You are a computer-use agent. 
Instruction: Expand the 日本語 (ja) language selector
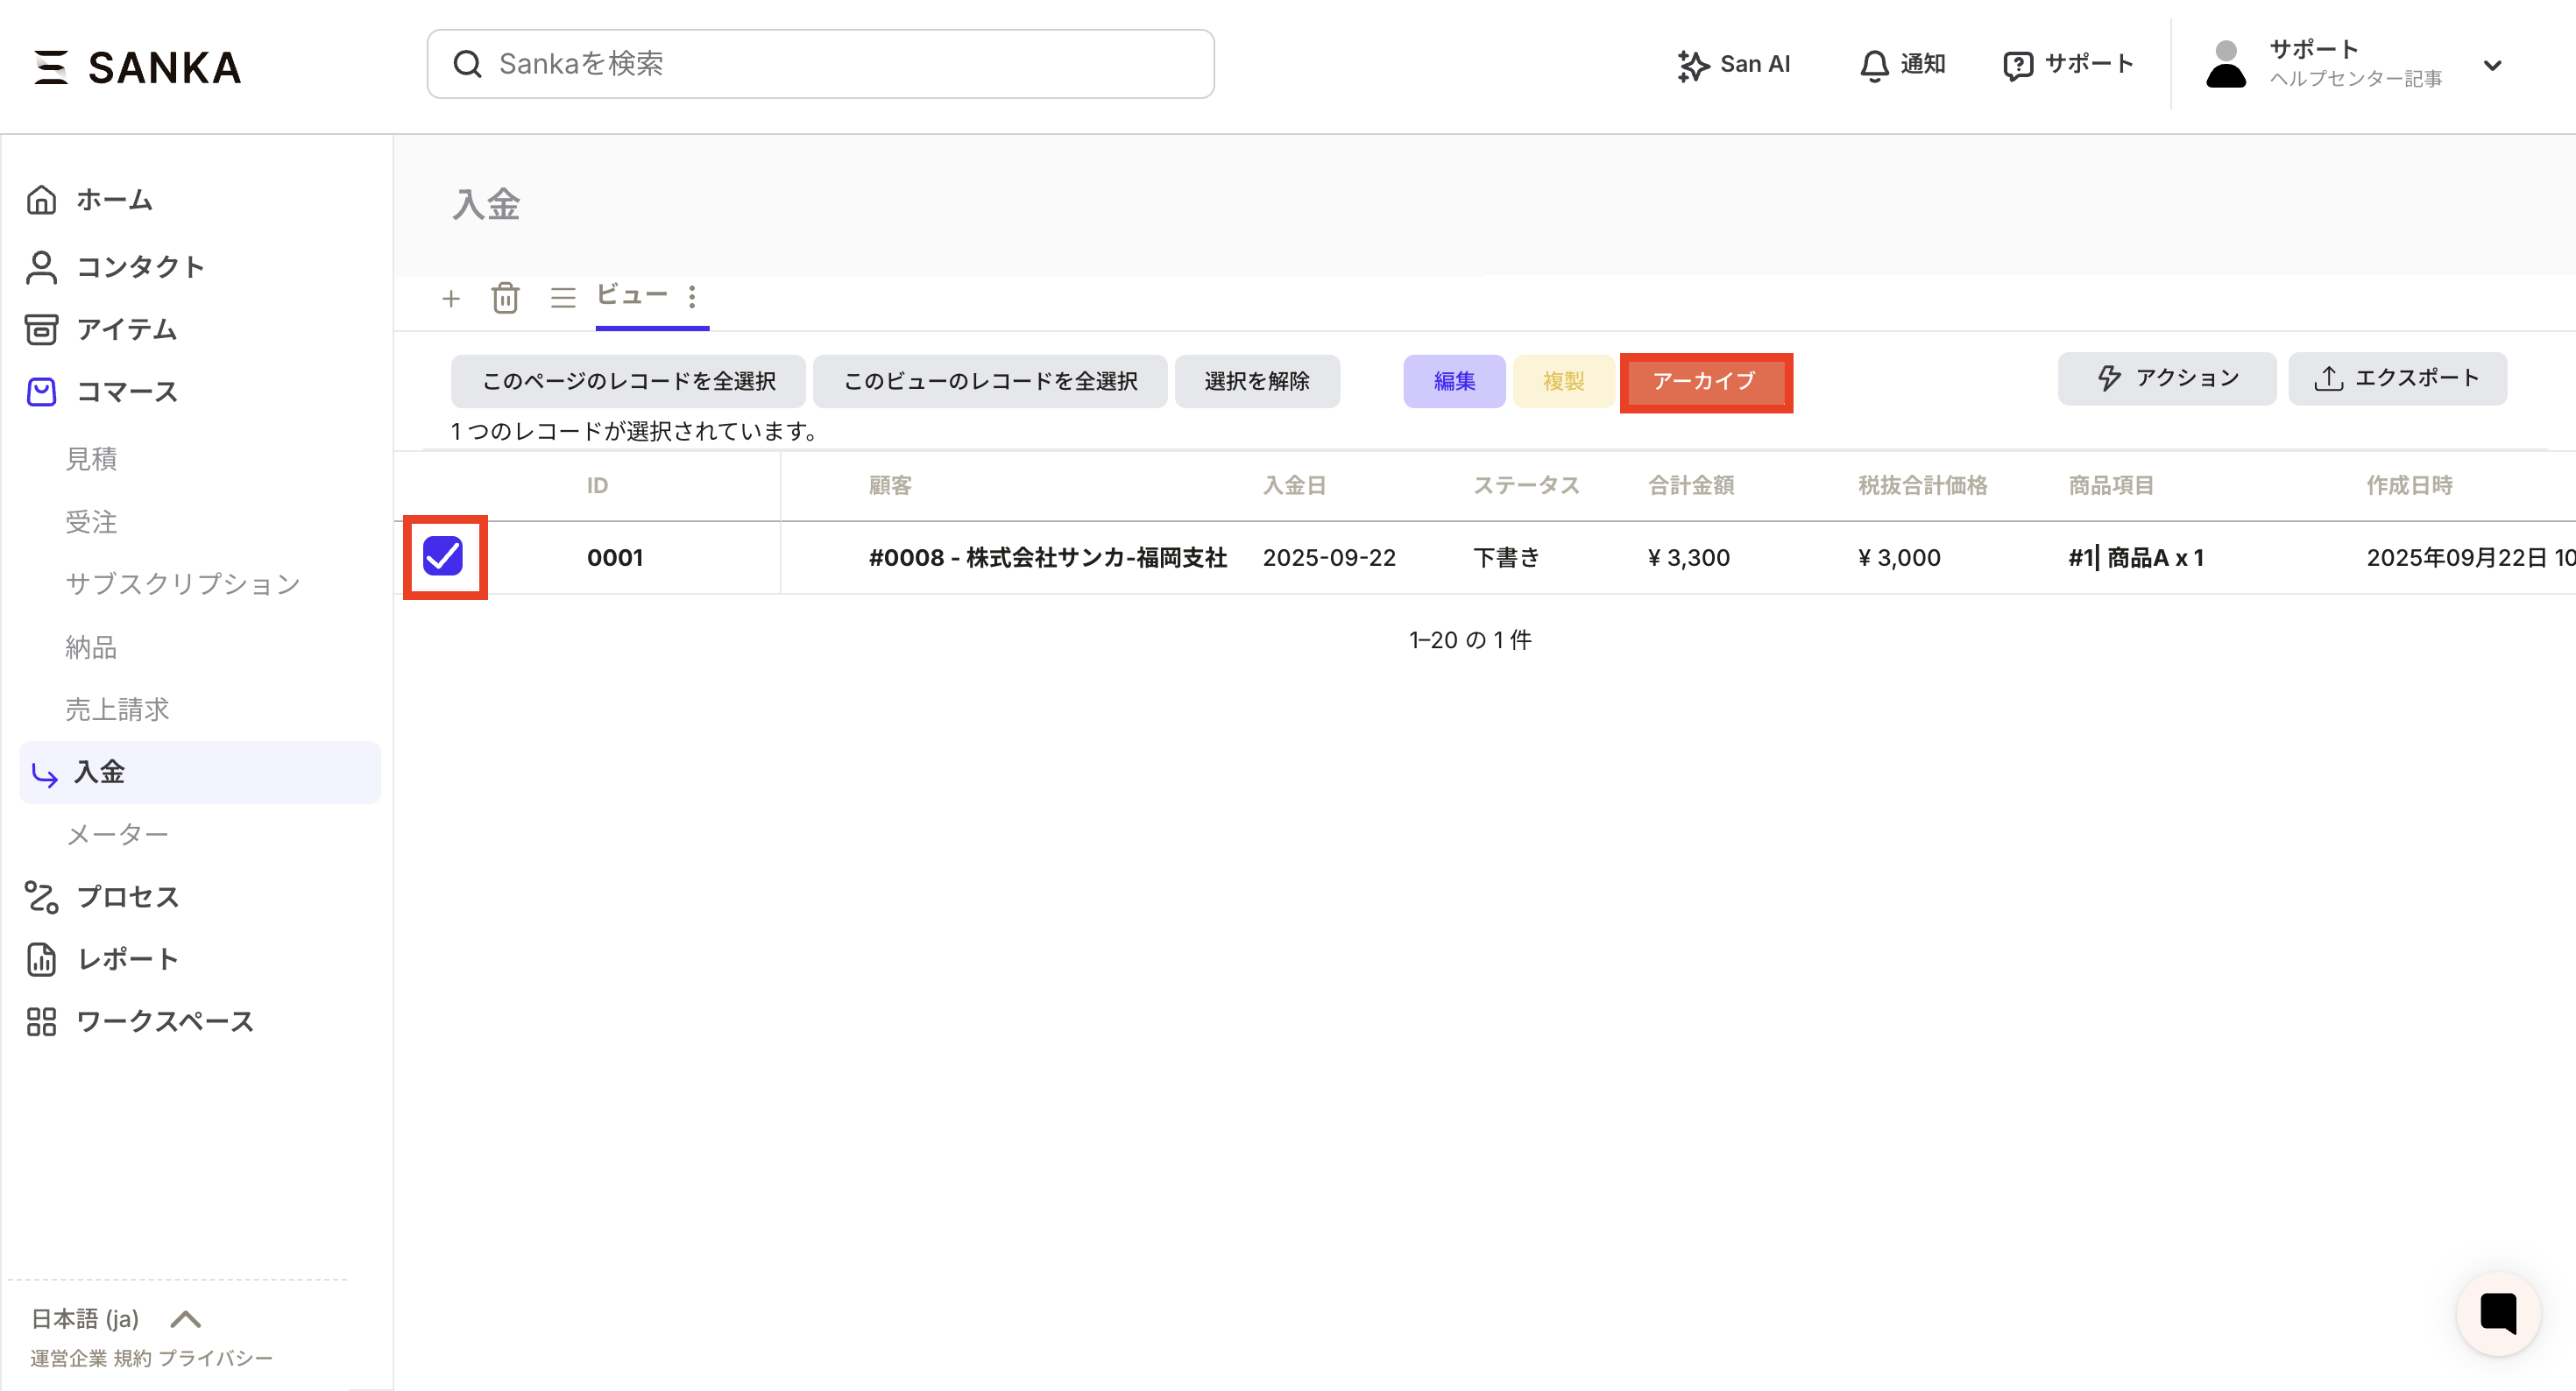[x=185, y=1319]
